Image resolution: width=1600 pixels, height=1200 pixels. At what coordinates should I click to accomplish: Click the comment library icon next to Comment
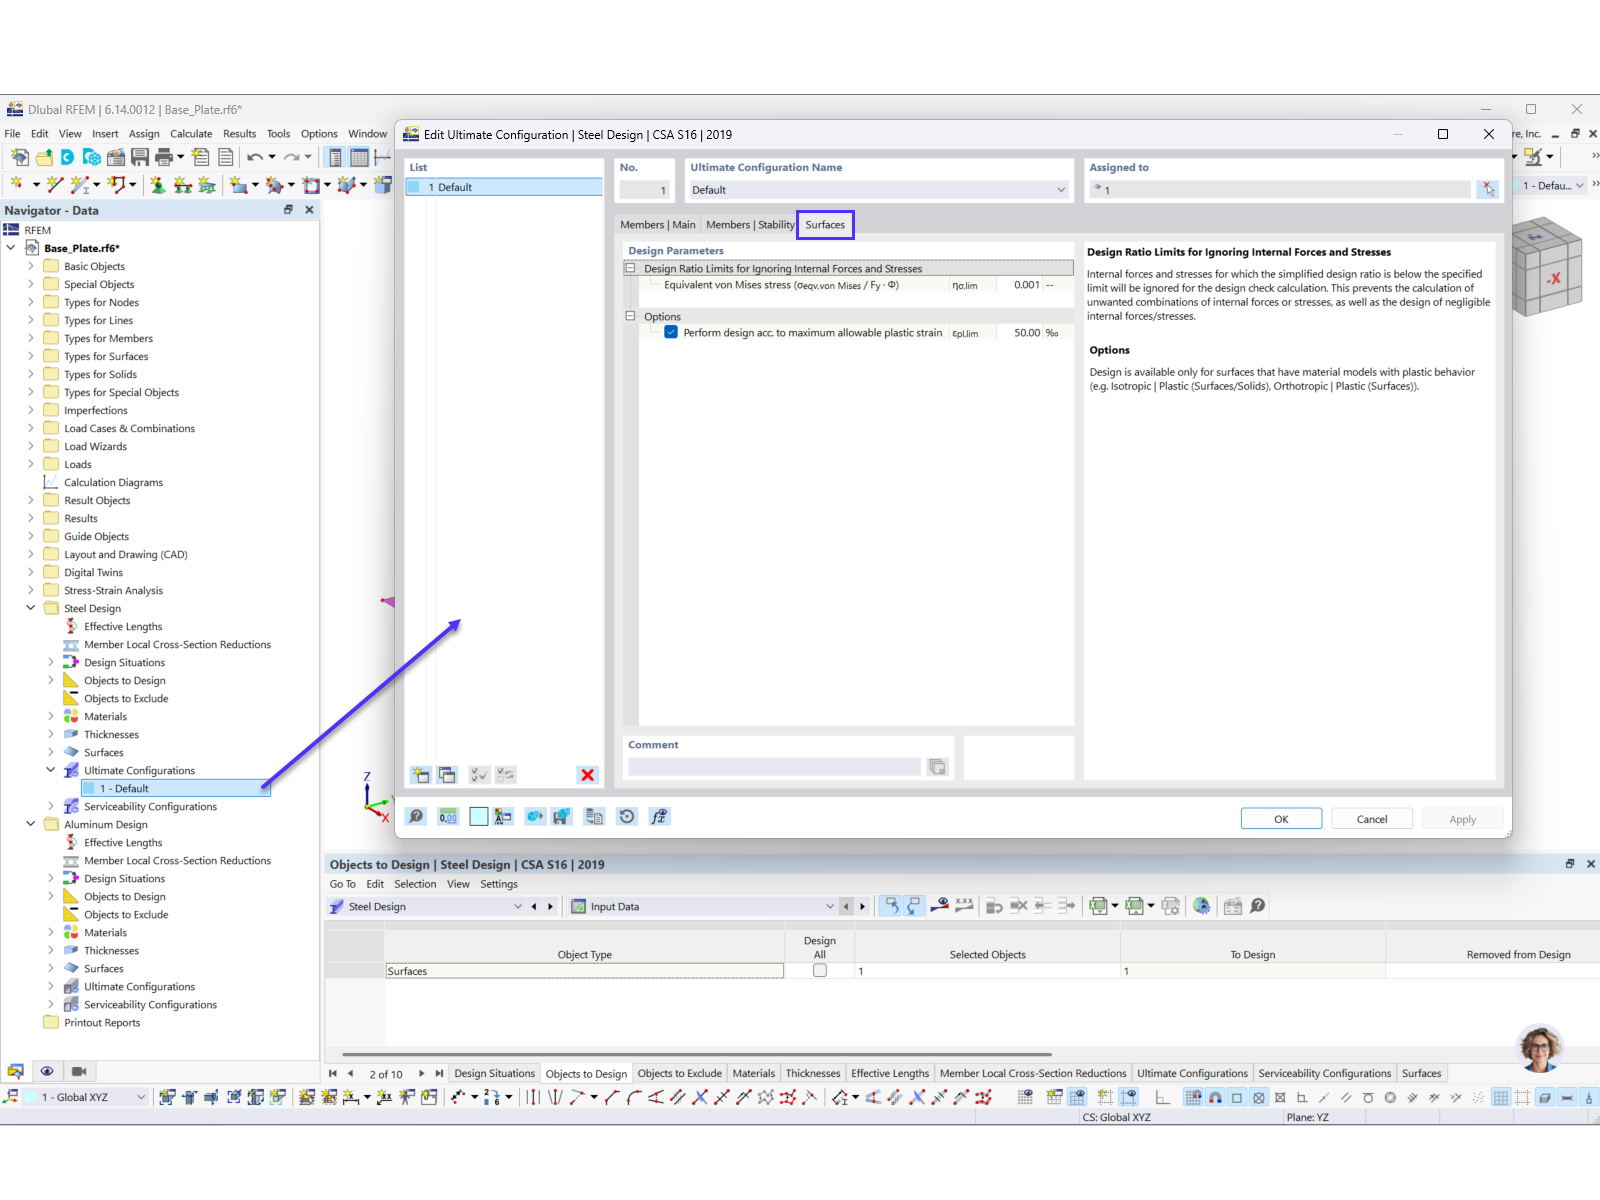937,767
